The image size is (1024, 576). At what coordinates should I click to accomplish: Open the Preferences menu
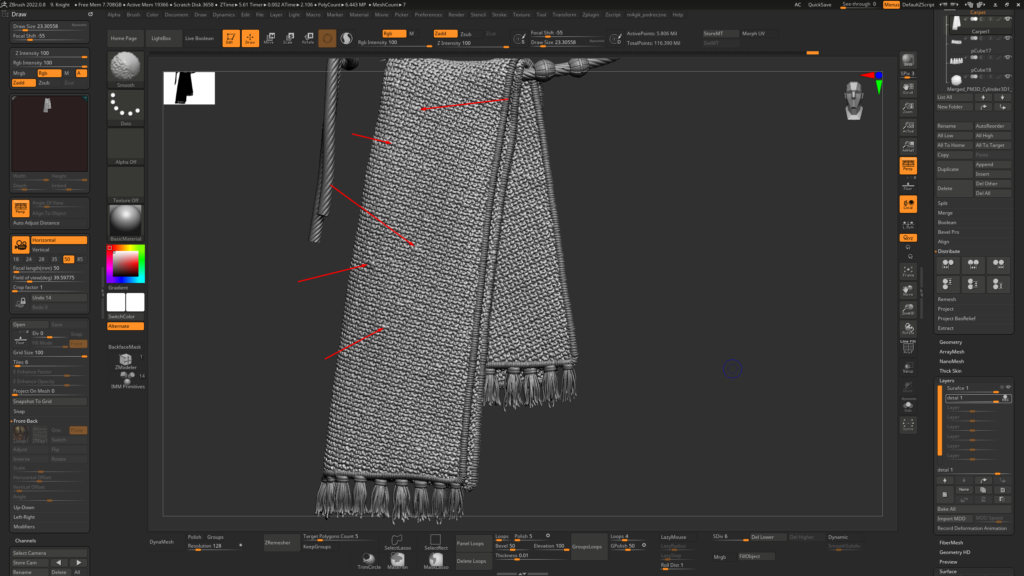click(x=428, y=15)
